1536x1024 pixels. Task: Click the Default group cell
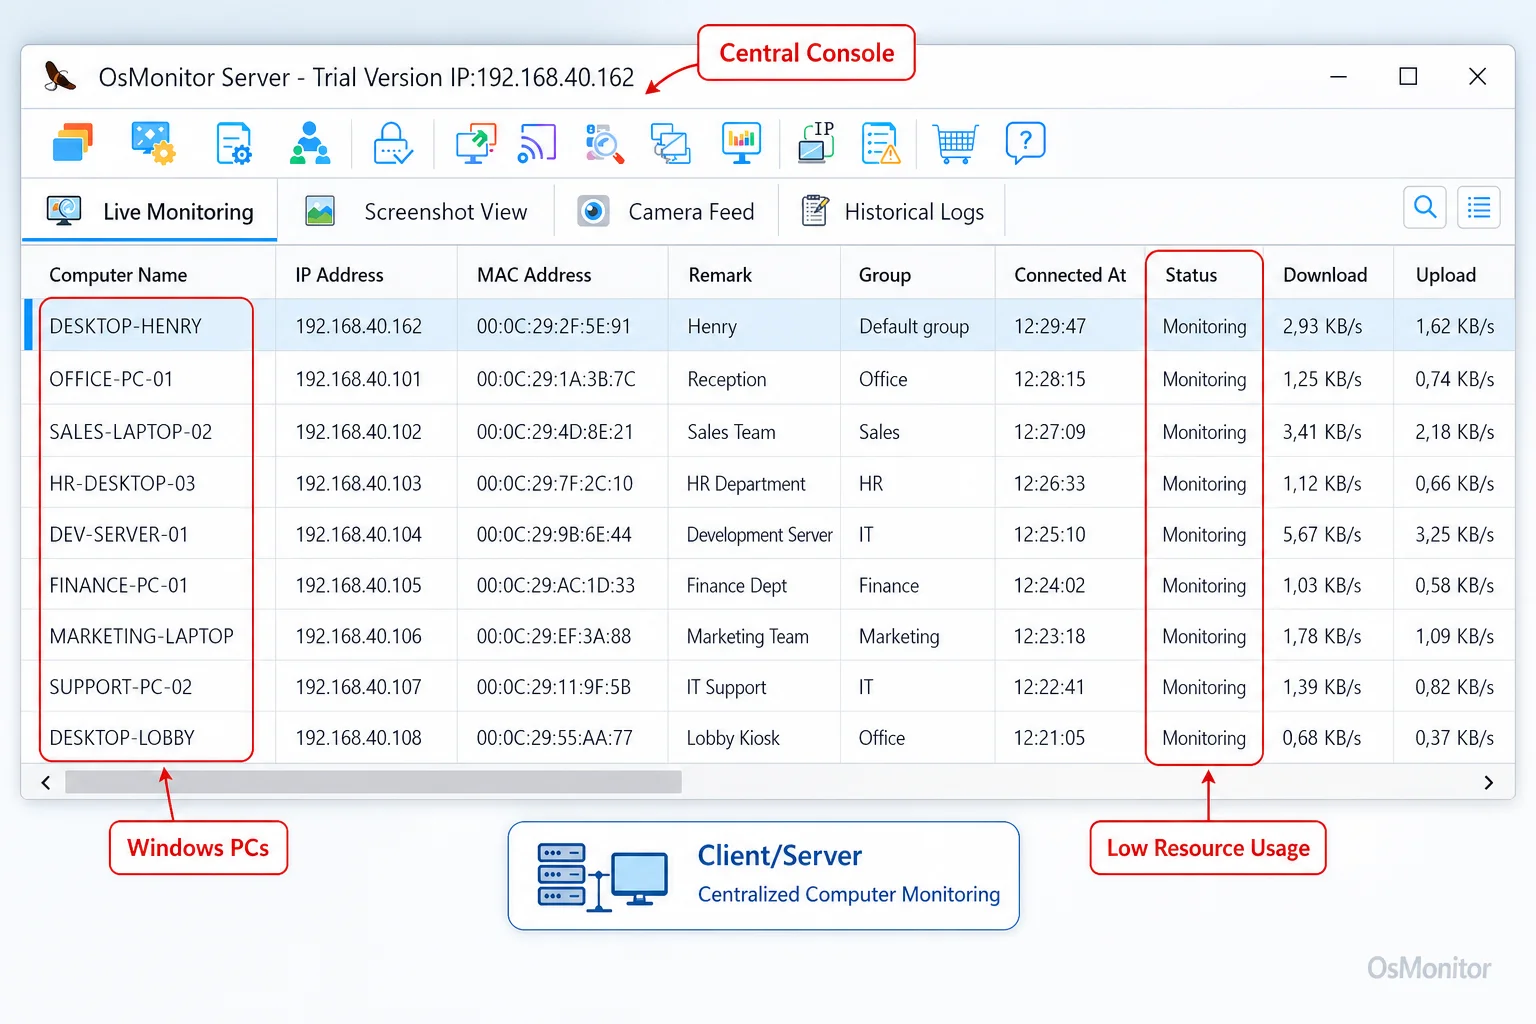pos(914,326)
